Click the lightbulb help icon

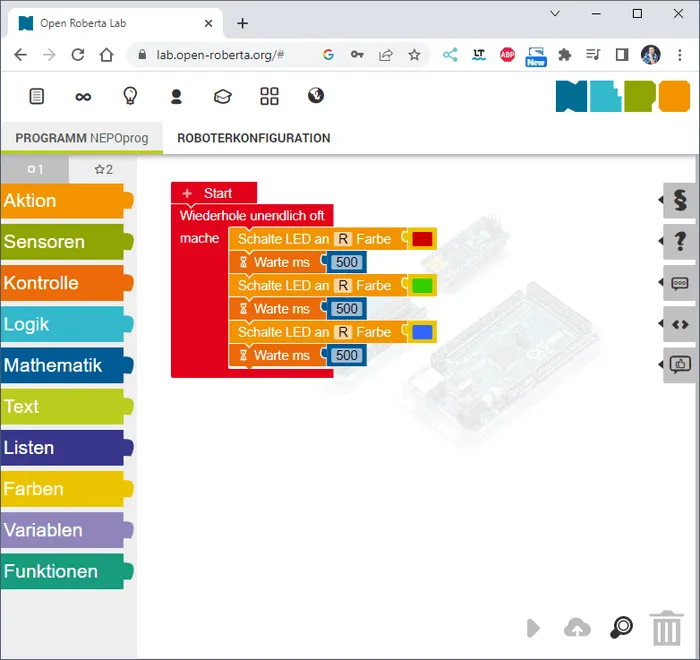(x=130, y=96)
